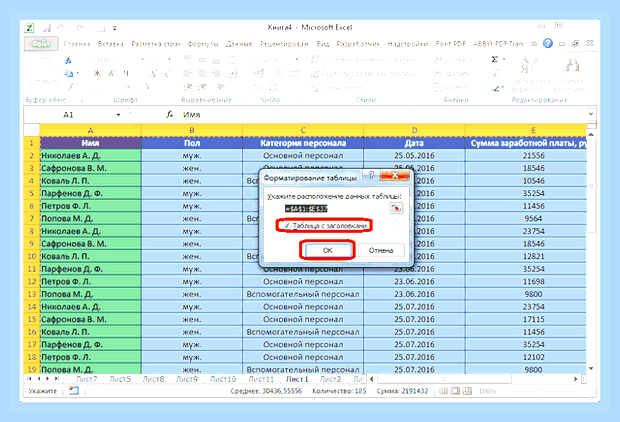Click 'Сумма: 2191432' in status bar
The image size is (620, 422).
pyautogui.click(x=402, y=391)
